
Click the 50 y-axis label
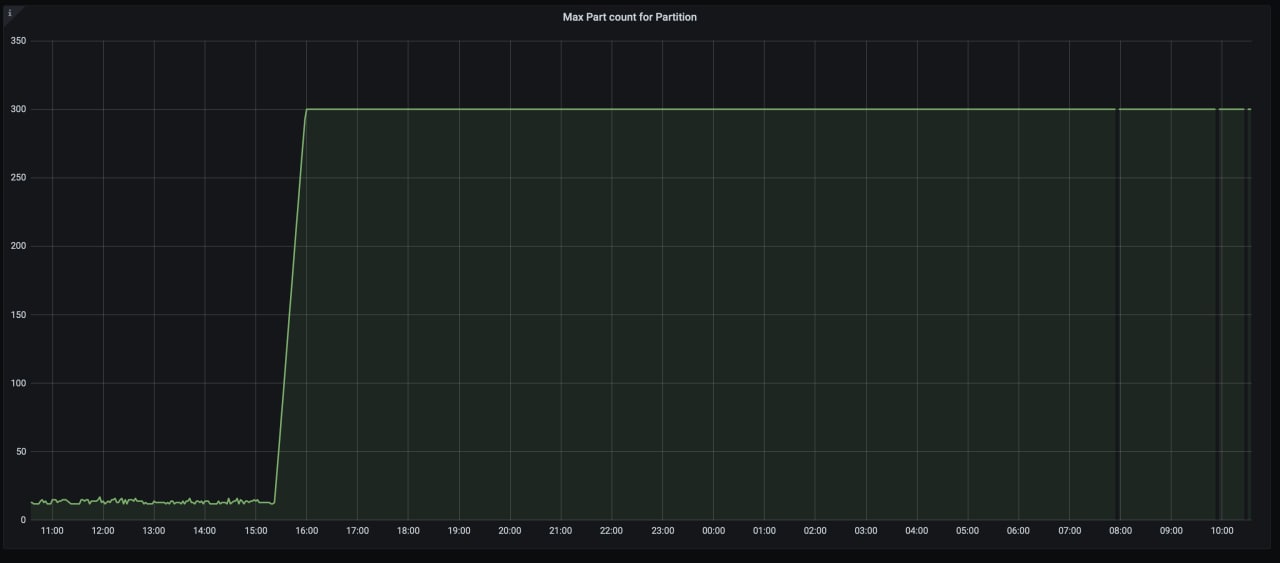click(20, 451)
